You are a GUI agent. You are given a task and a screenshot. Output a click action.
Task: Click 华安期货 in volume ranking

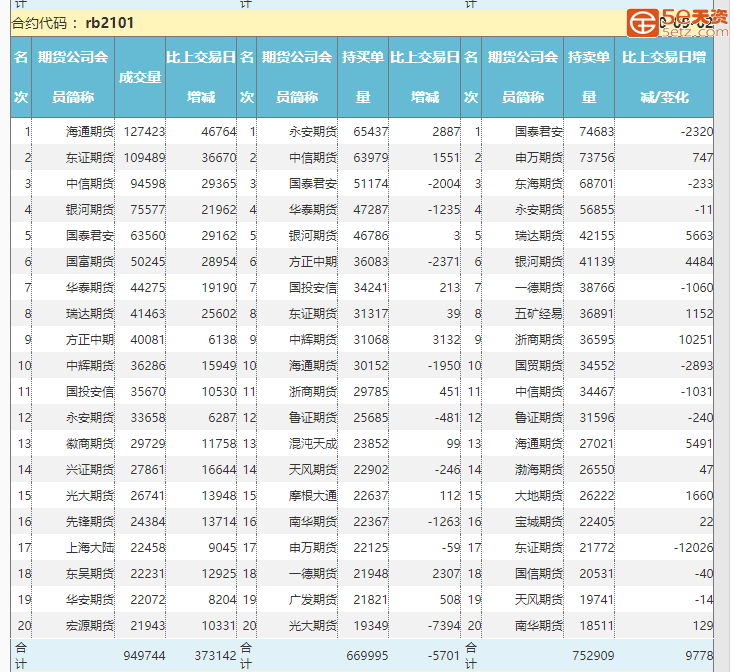pyautogui.click(x=90, y=599)
